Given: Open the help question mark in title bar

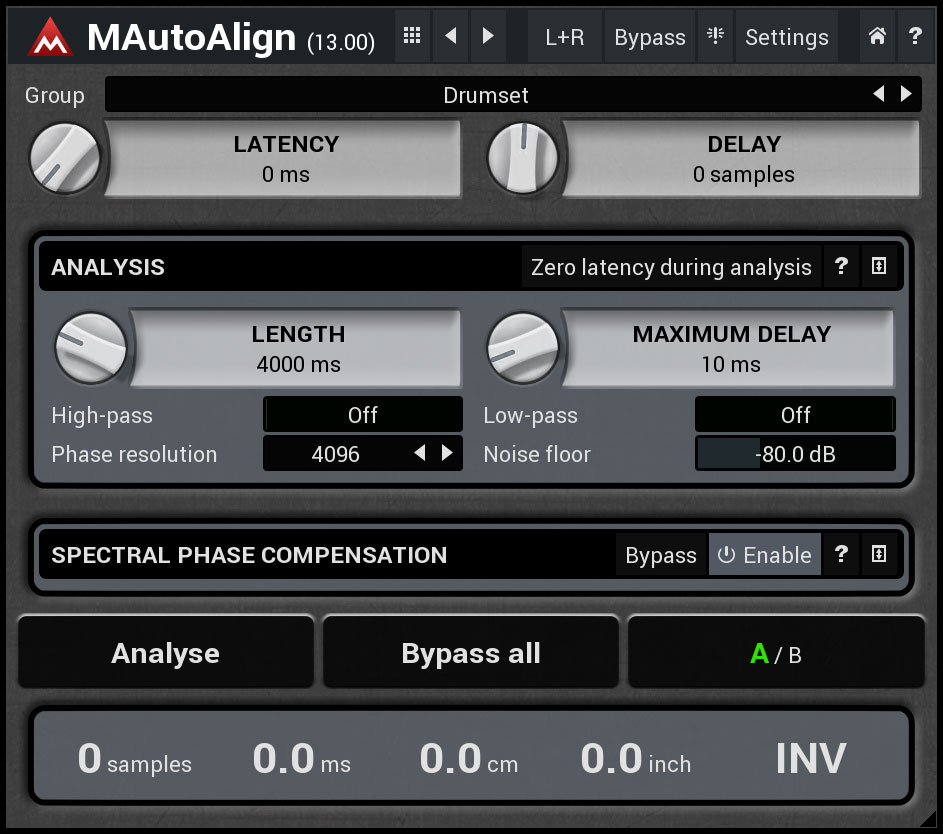Looking at the screenshot, I should pos(915,37).
